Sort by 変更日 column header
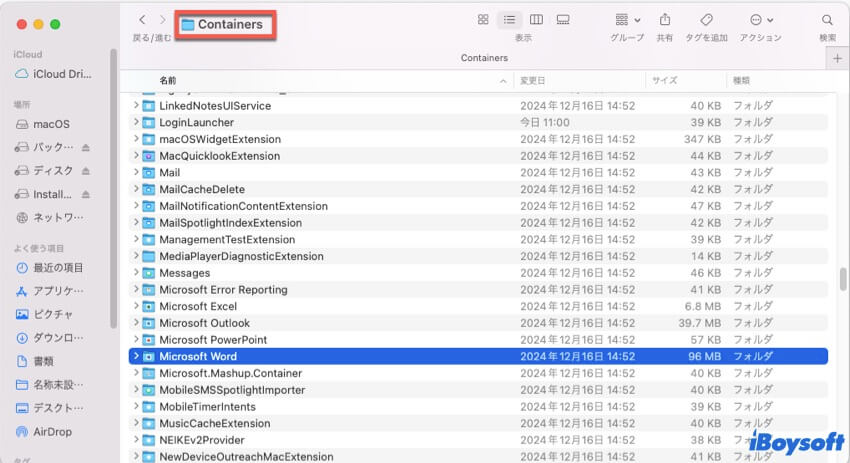 532,81
